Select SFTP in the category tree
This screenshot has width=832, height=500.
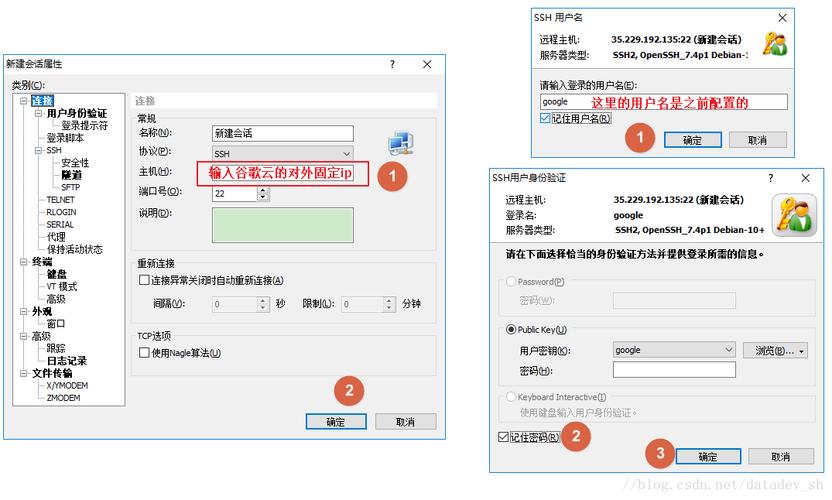coord(71,187)
